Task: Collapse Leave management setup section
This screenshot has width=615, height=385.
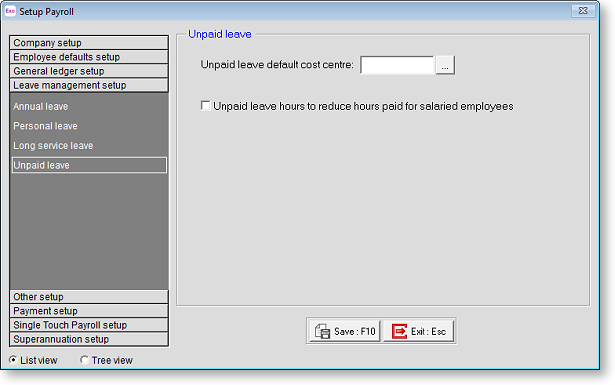Action: [89, 85]
